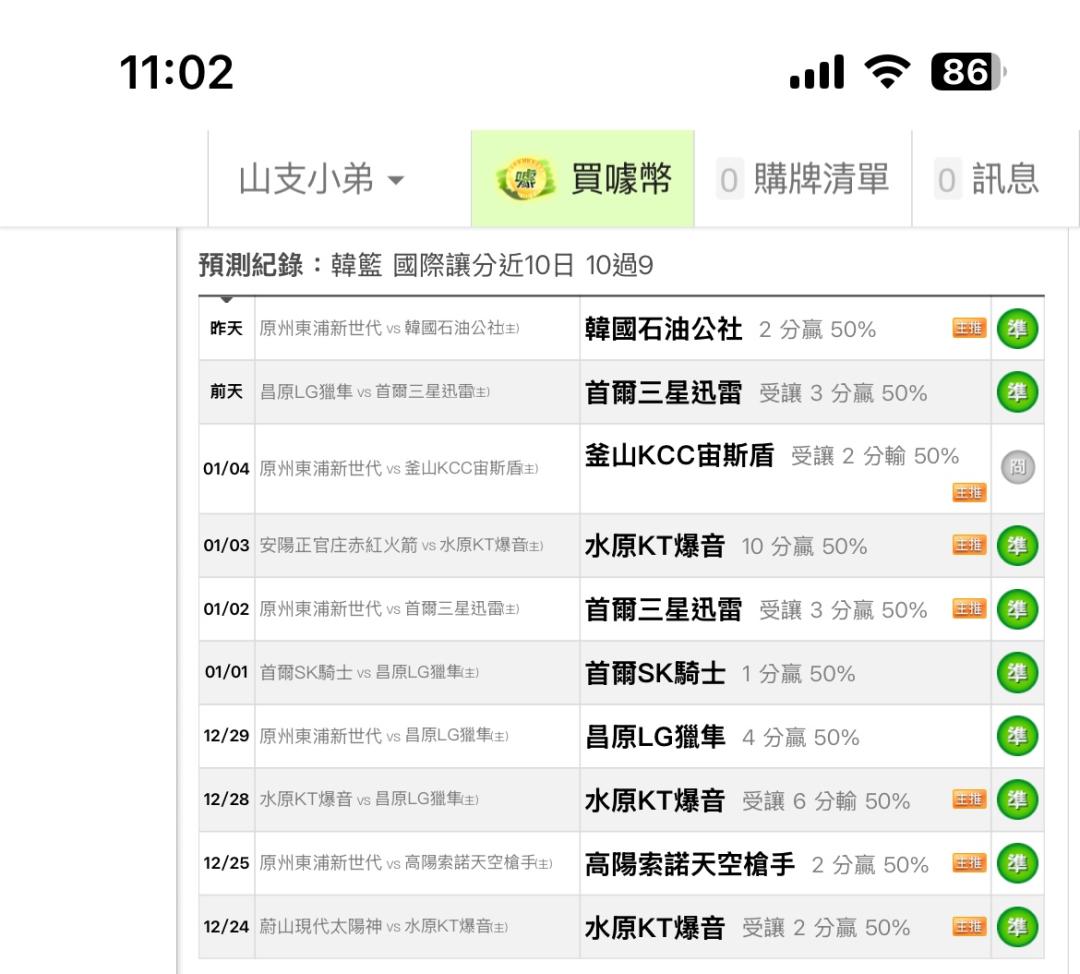Screen dimensions: 1080x974
Task: Select the 01/02 matchup 原州東浦新世代 vs 首爾三星迅雷
Action: (x=389, y=608)
